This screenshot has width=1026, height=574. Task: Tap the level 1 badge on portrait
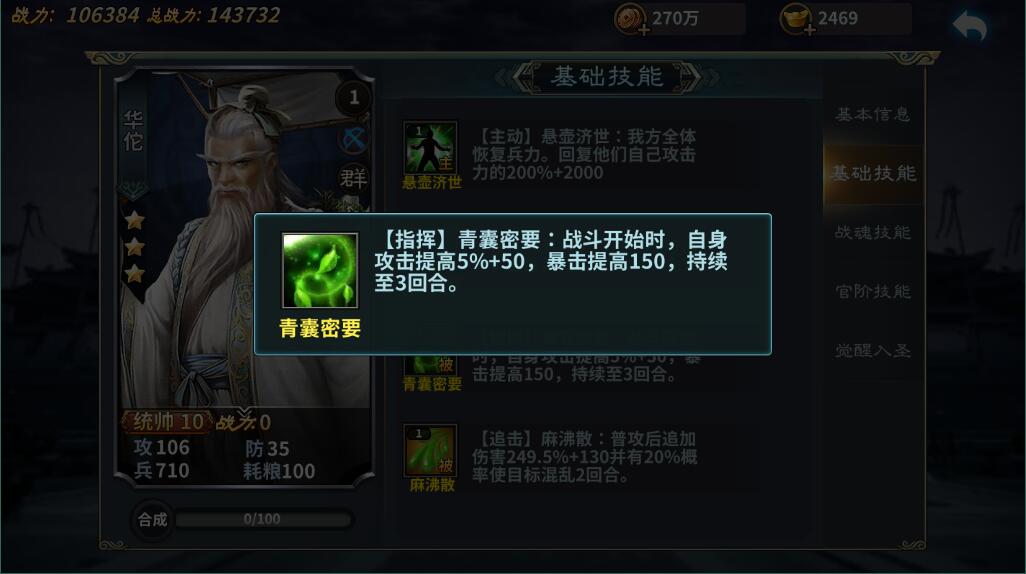353,98
